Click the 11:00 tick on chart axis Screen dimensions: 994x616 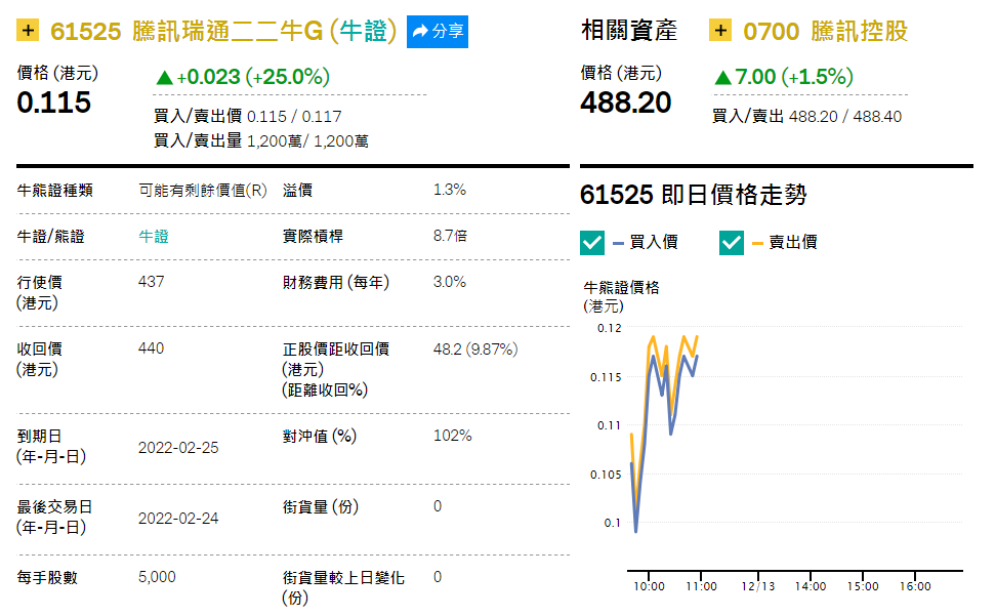(701, 587)
